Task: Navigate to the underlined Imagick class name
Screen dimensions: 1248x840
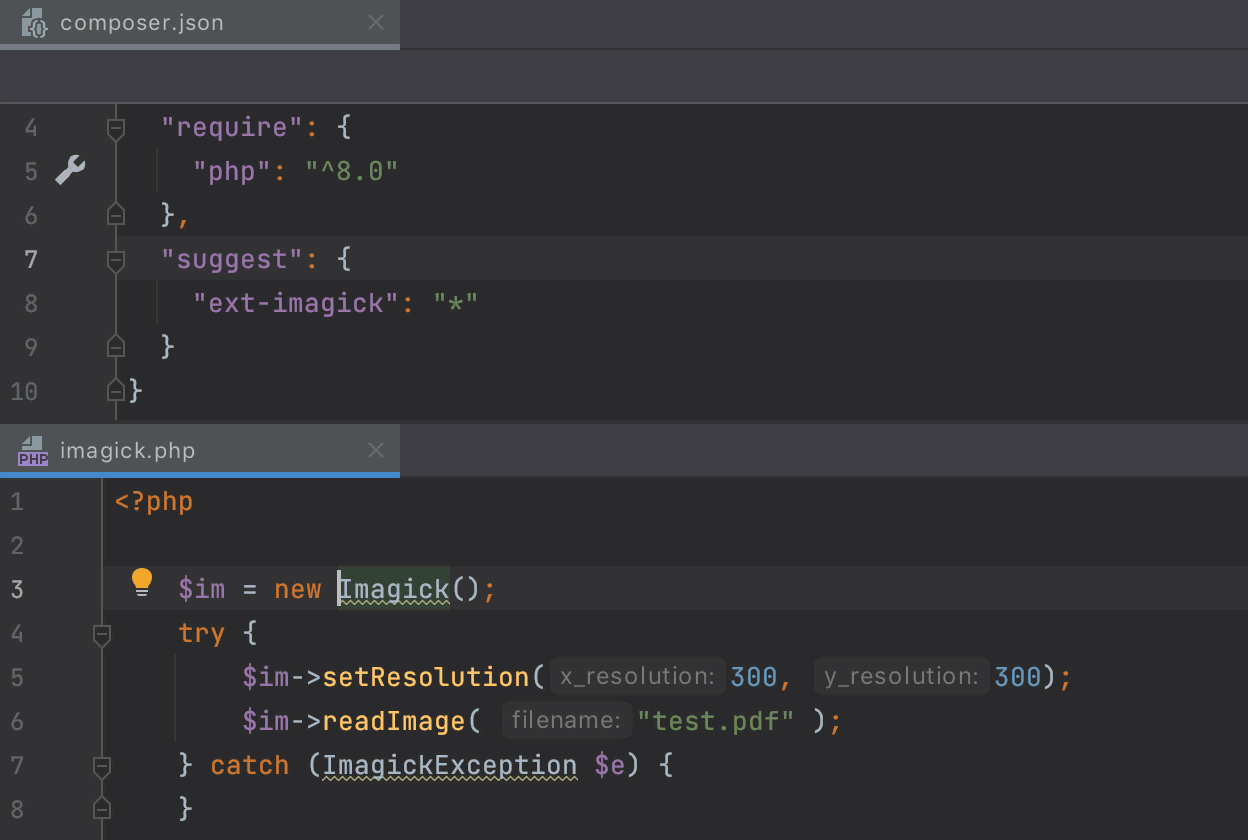Action: point(392,588)
